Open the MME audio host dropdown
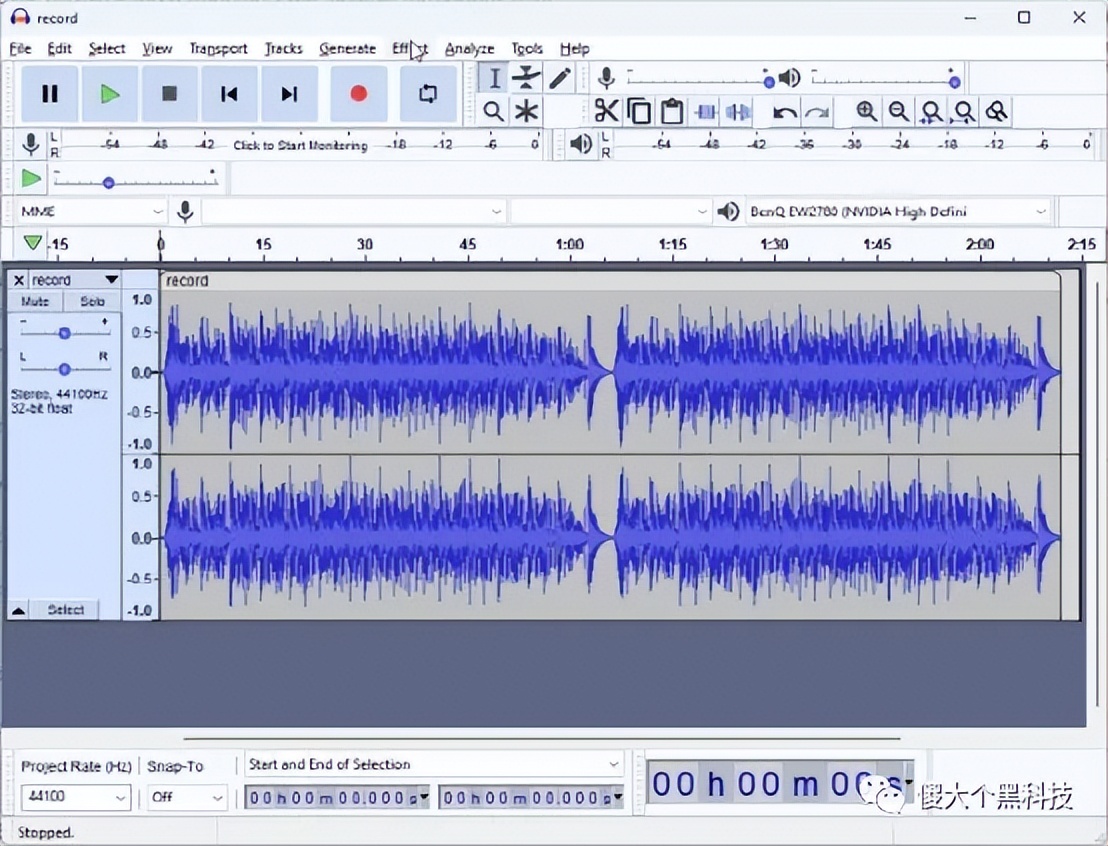The width and height of the screenshot is (1108, 846). 88,212
